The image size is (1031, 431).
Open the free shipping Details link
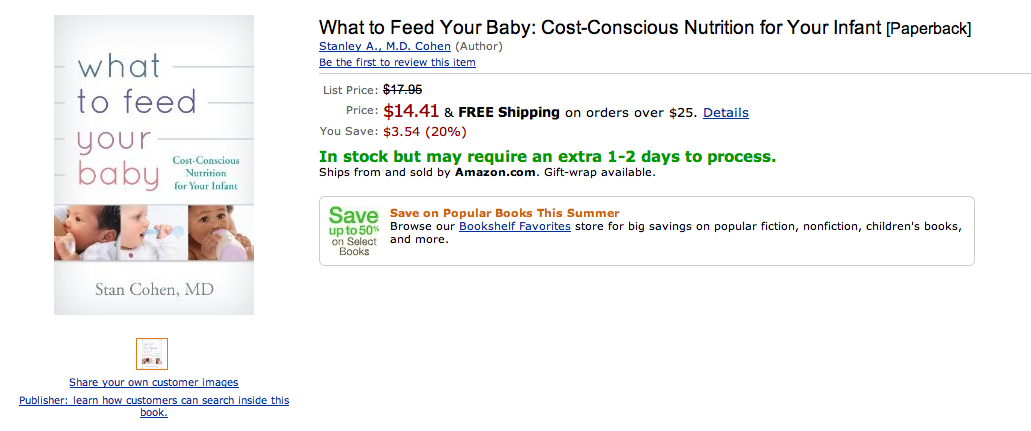tap(726, 113)
